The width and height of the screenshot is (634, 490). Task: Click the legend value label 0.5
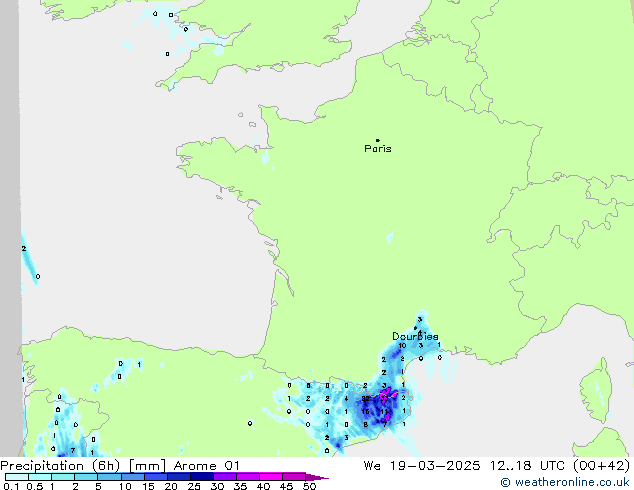click(35, 486)
